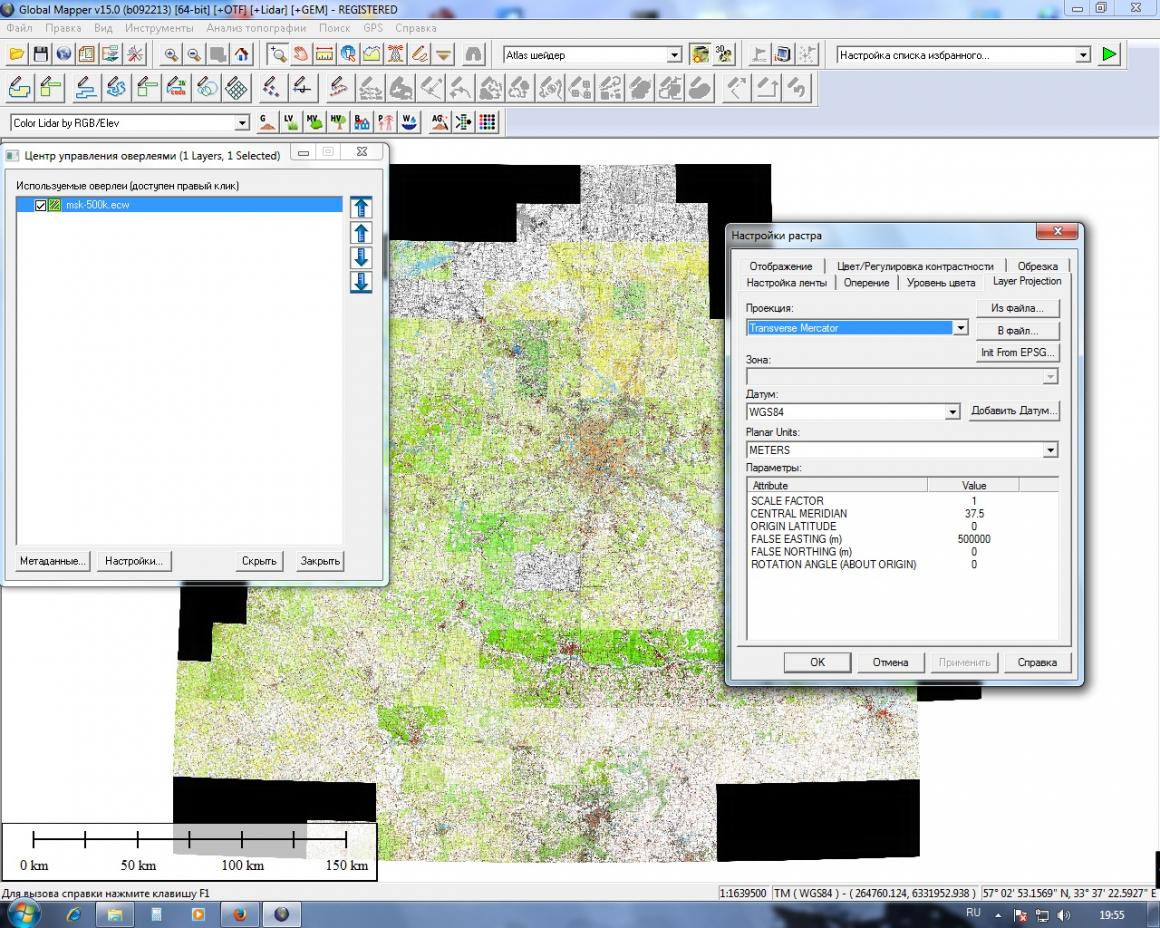Click the Метаданные button
This screenshot has width=1160, height=928.
tap(53, 561)
